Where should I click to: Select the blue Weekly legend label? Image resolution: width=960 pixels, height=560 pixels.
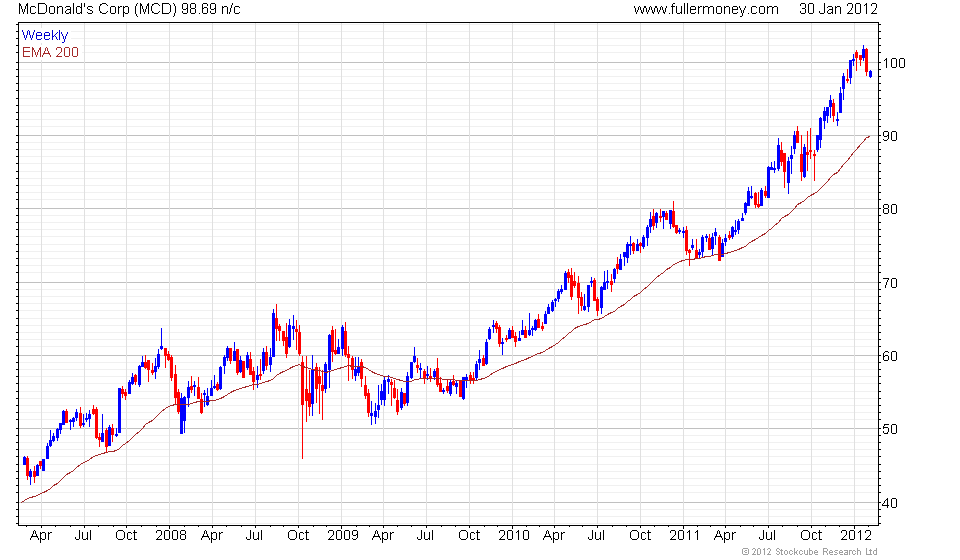pyautogui.click(x=45, y=35)
